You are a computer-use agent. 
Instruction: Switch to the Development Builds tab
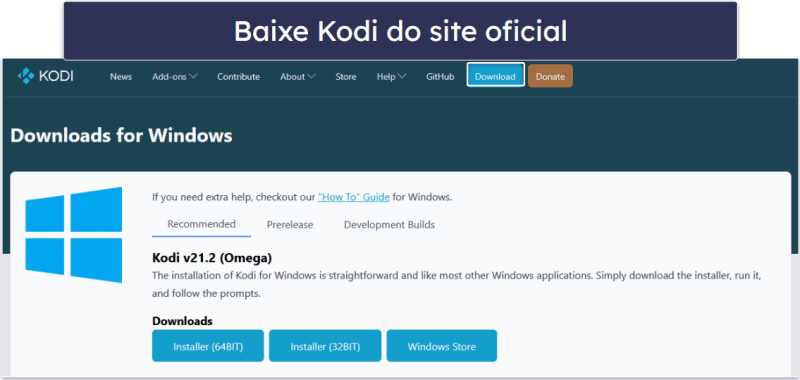point(389,225)
